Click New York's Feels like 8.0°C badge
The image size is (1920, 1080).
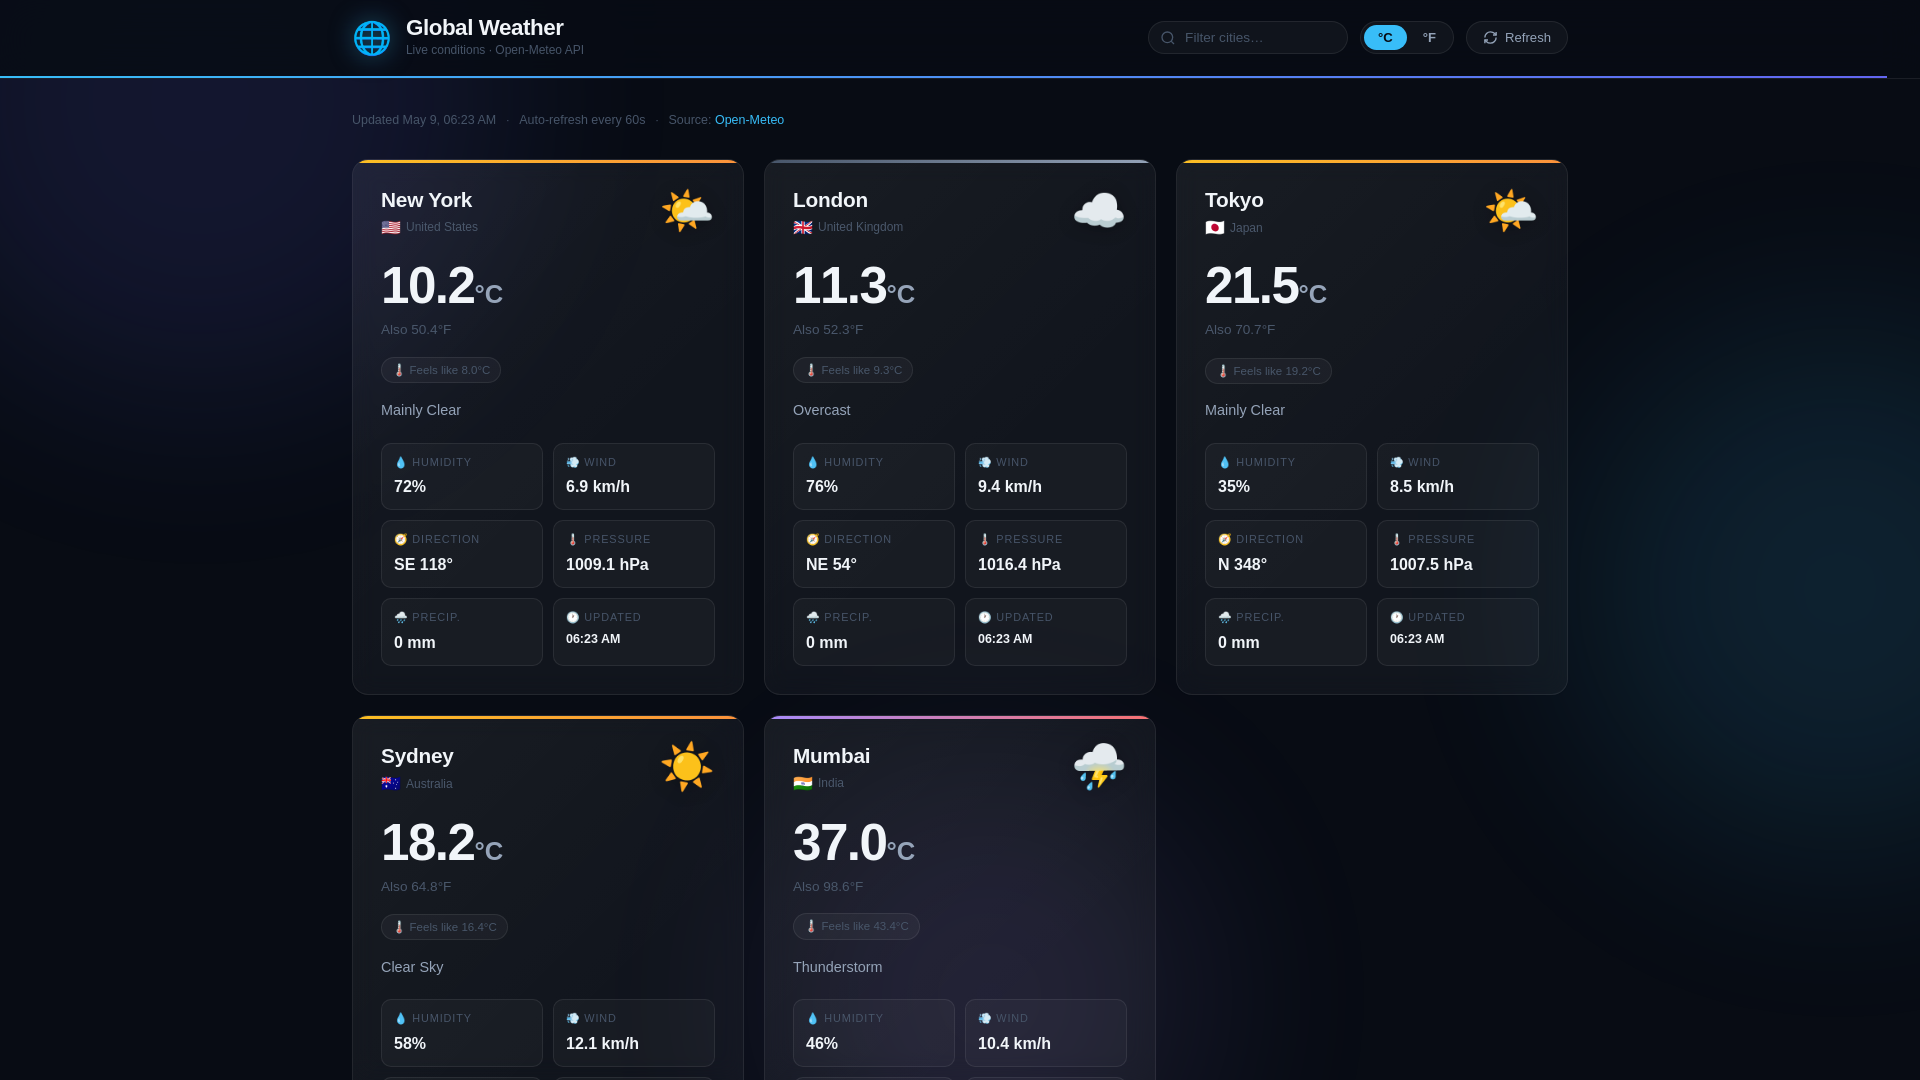click(441, 370)
